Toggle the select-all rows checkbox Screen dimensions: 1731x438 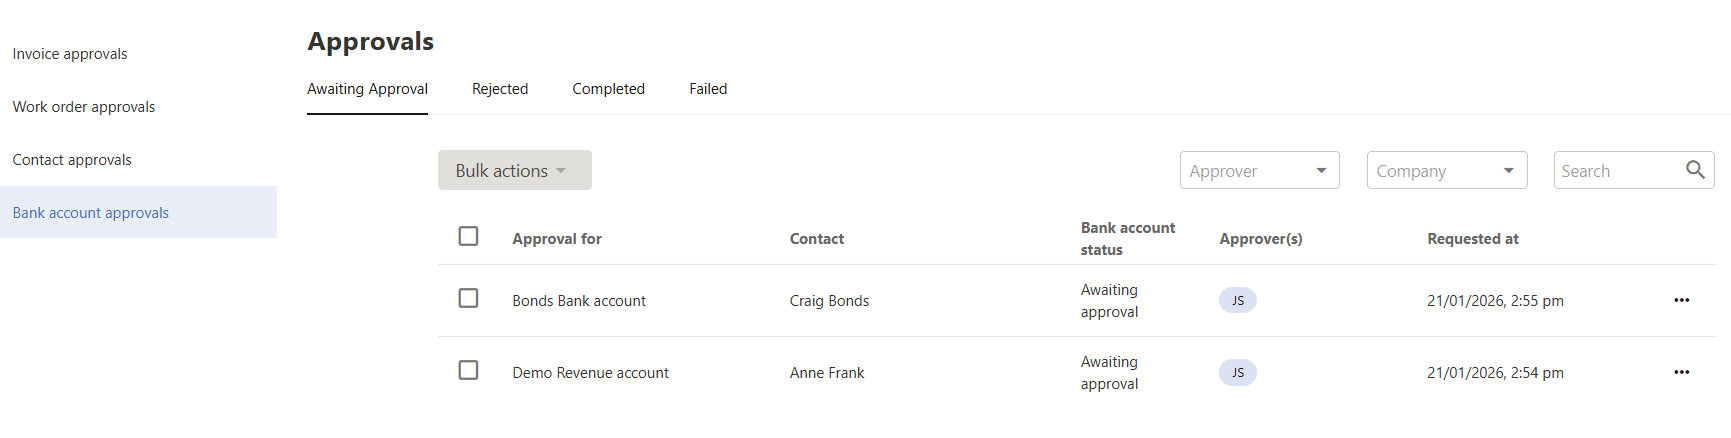tap(468, 236)
